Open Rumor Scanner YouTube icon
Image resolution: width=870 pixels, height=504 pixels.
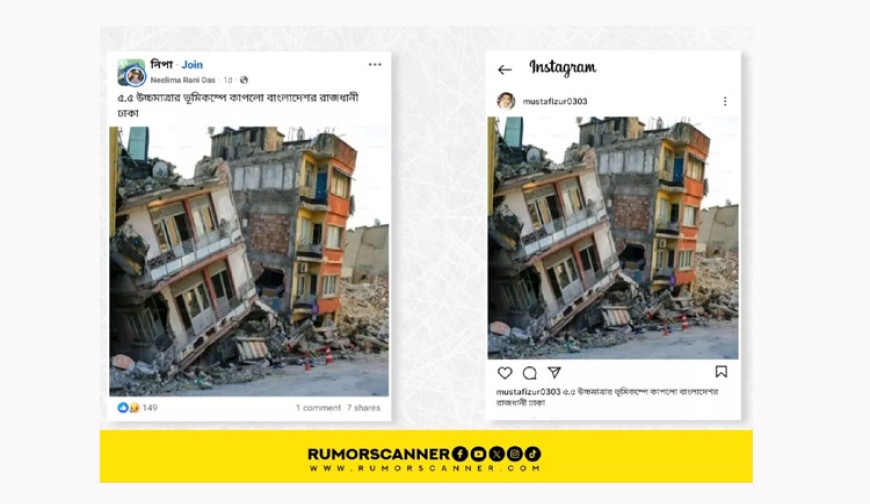coord(478,454)
